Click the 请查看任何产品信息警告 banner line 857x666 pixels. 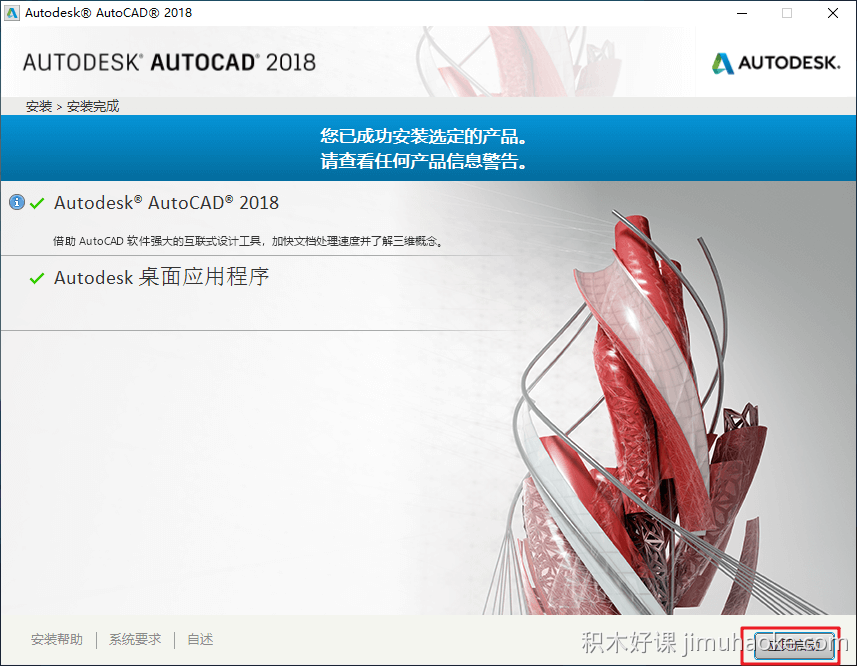click(x=423, y=161)
